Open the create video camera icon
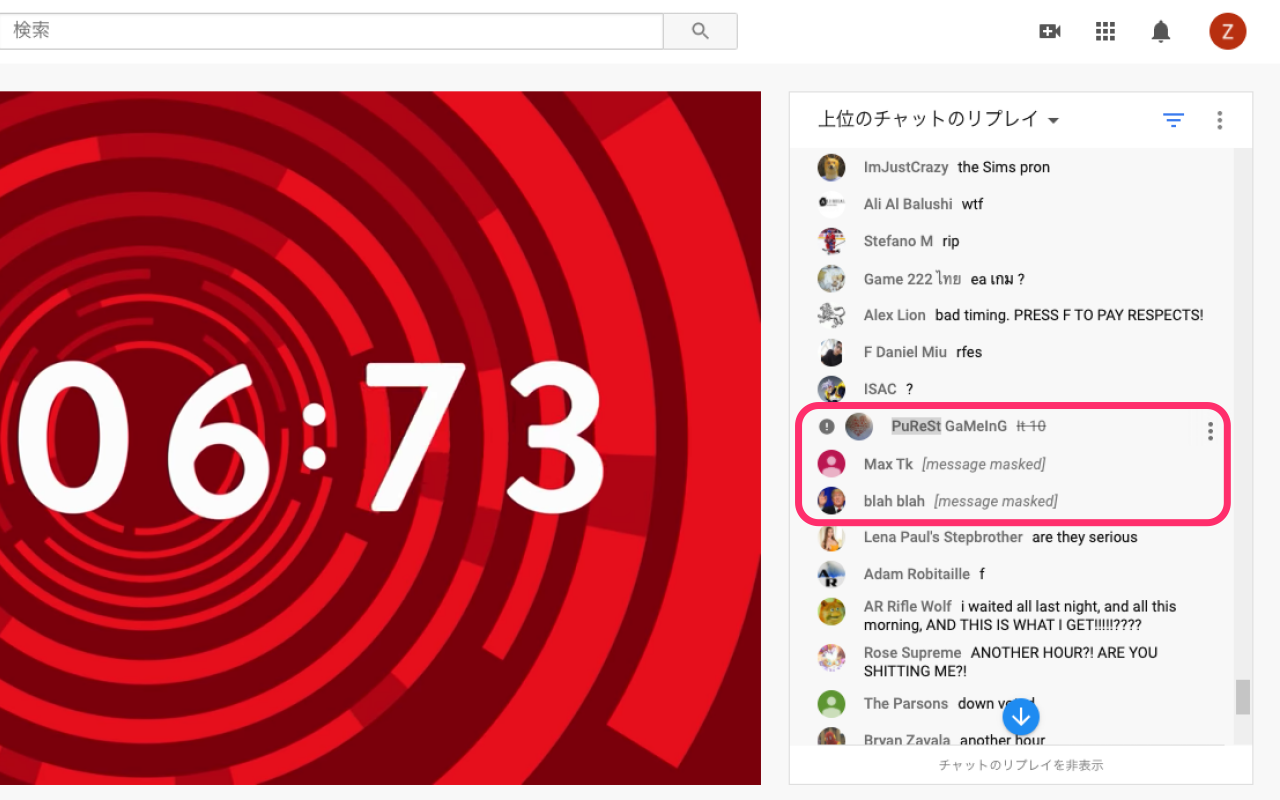Viewport: 1280px width, 800px height. pos(1050,31)
